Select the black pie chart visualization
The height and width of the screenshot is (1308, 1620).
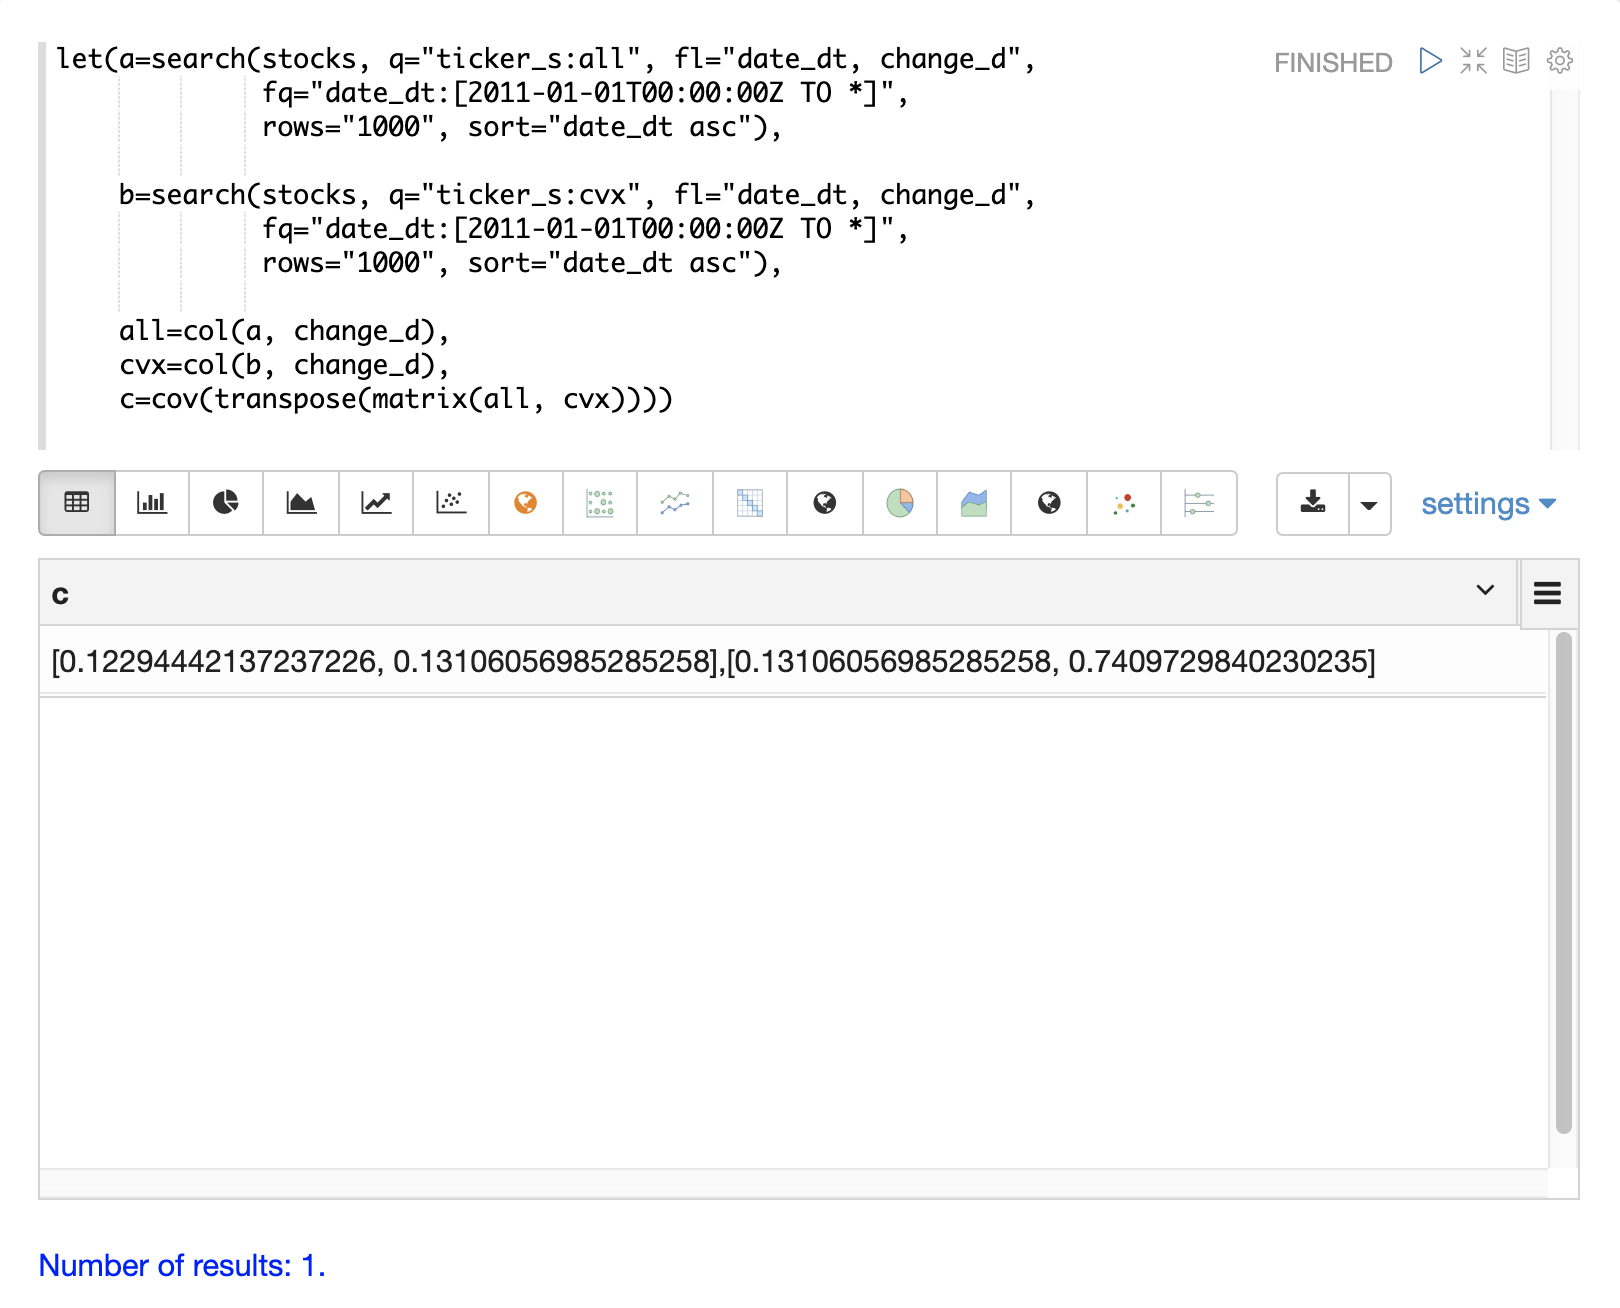tap(226, 503)
